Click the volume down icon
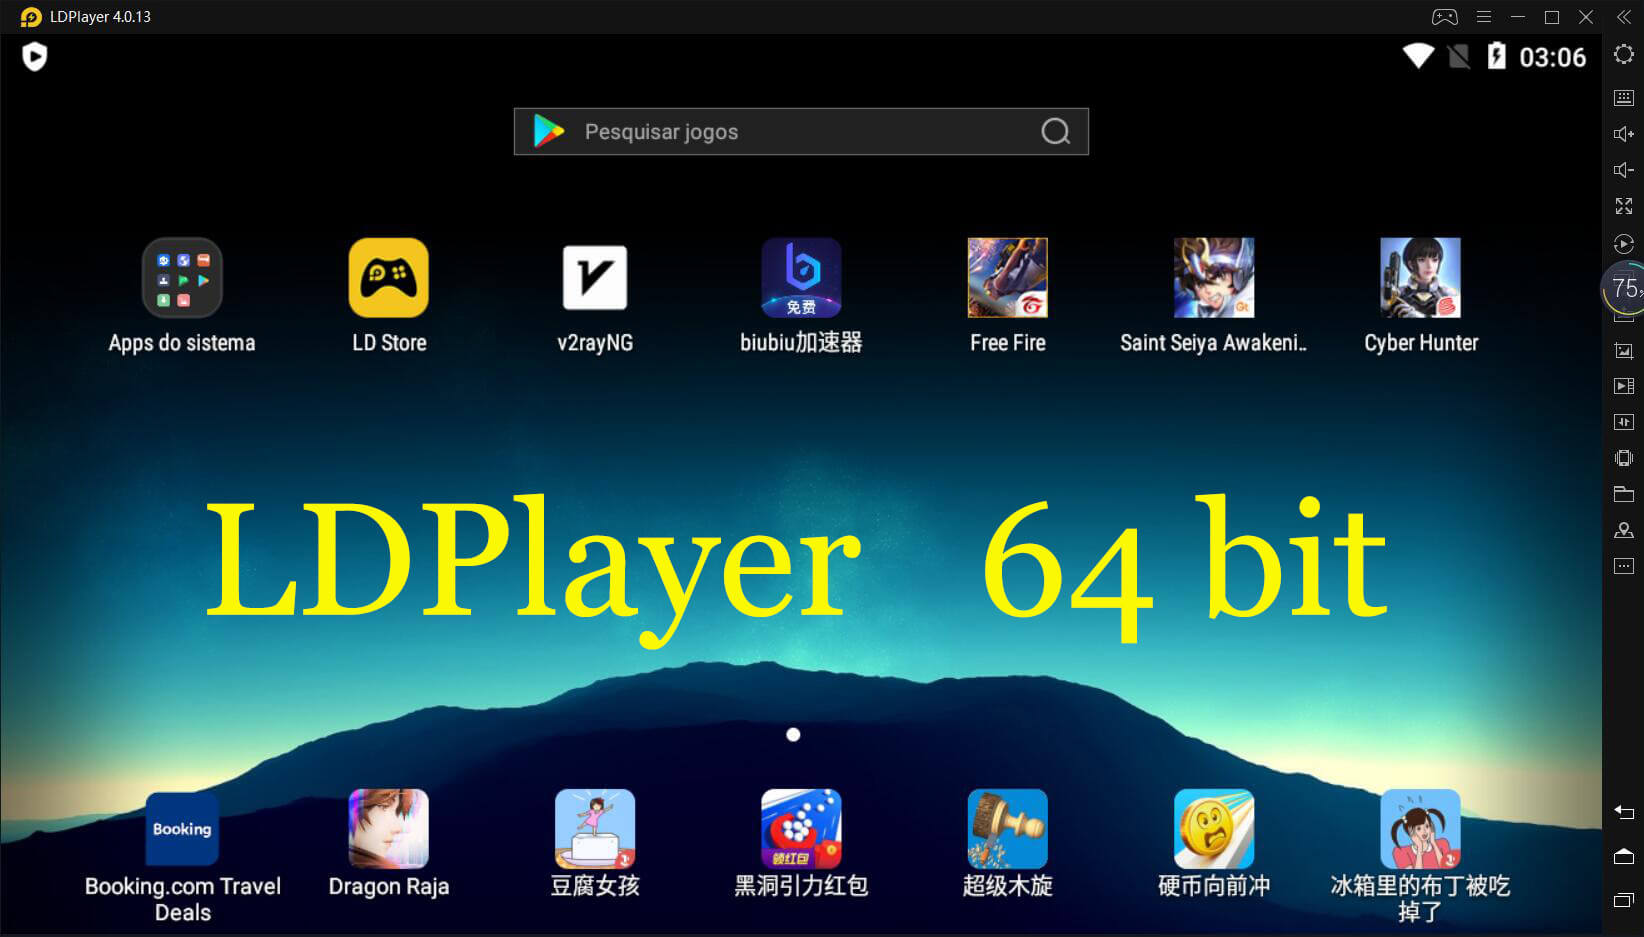Viewport: 1644px width, 937px height. click(x=1624, y=170)
